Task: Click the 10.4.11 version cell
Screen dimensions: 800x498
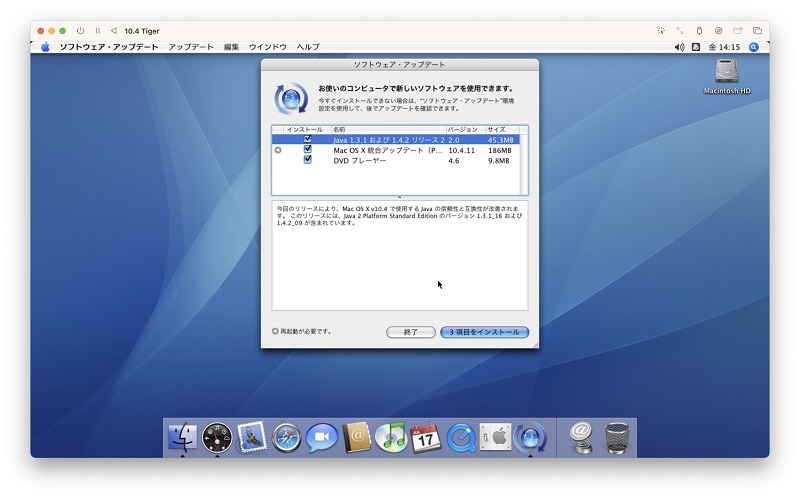Action: pyautogui.click(x=461, y=151)
